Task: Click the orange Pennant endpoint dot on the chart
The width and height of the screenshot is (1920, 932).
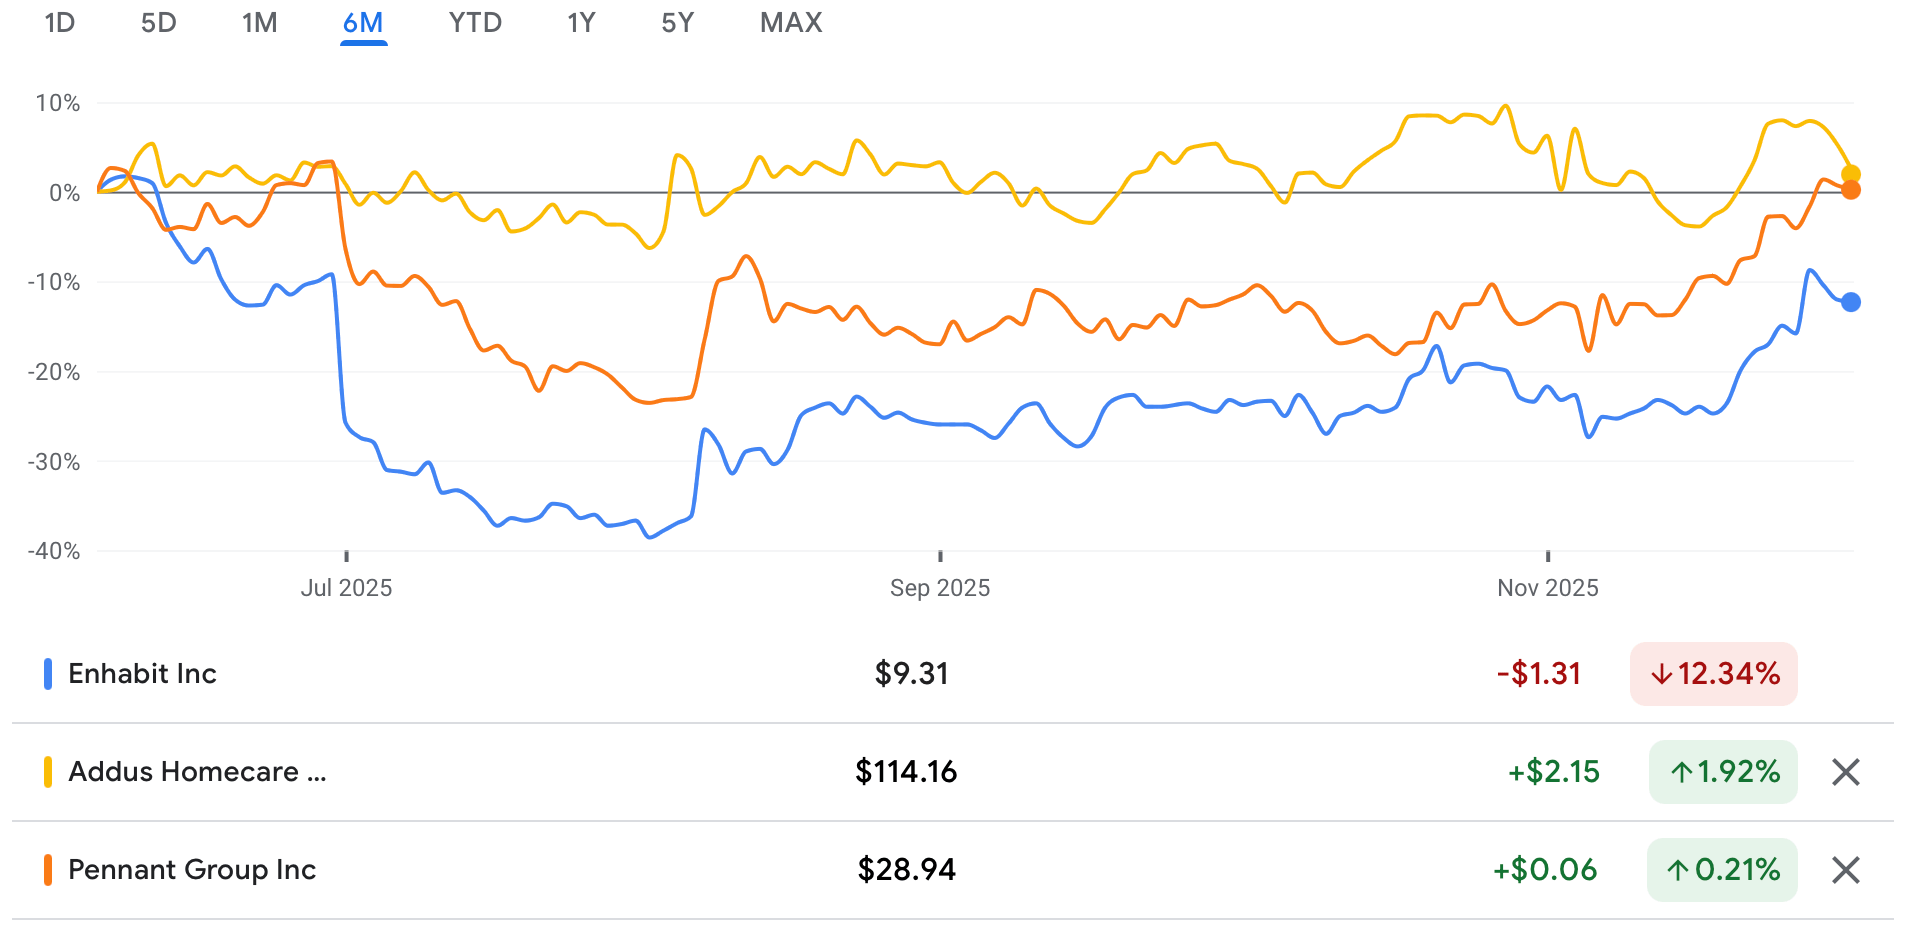Action: click(x=1850, y=190)
